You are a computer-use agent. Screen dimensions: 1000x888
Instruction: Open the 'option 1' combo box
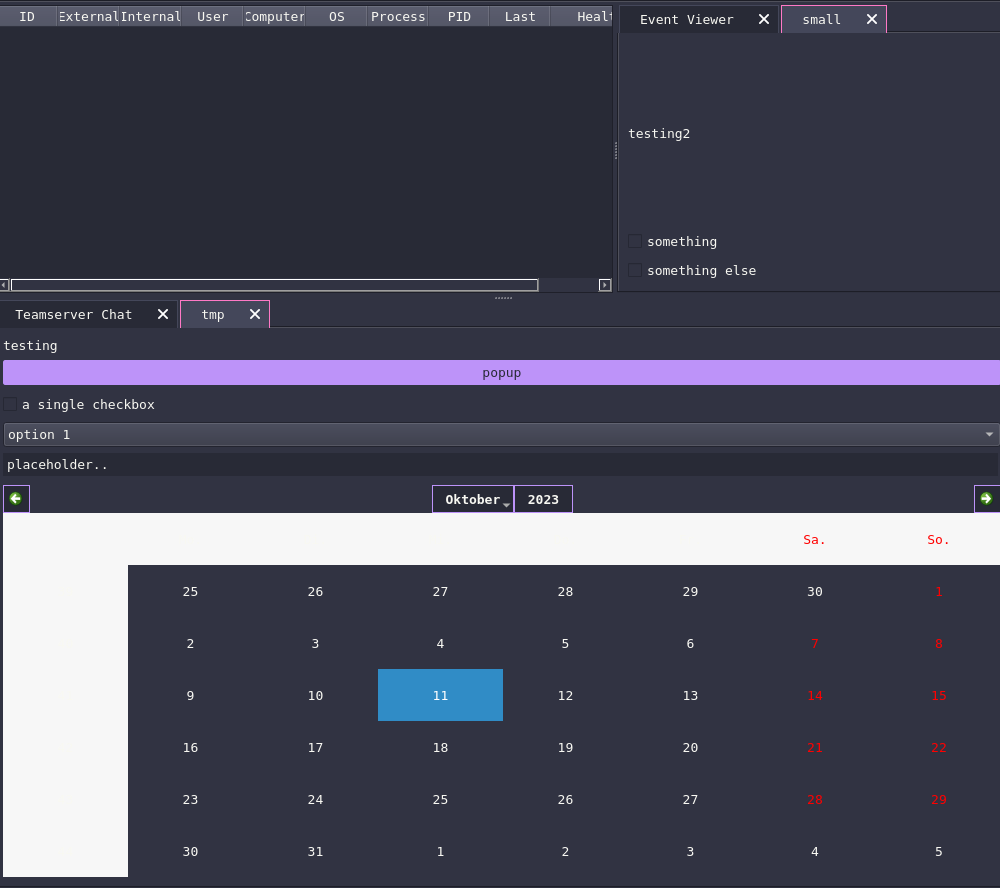point(500,434)
